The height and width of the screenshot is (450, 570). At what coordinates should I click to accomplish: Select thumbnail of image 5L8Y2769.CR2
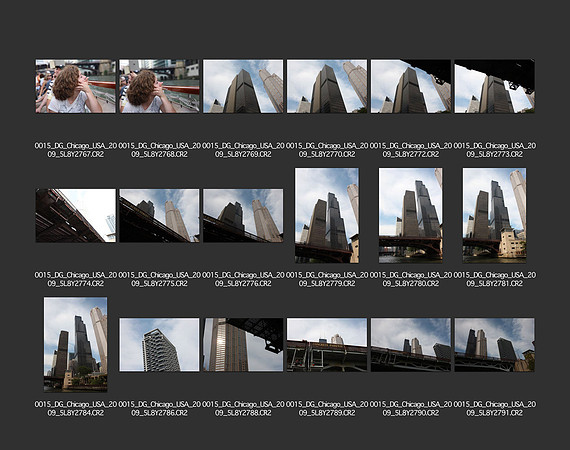pyautogui.click(x=243, y=86)
